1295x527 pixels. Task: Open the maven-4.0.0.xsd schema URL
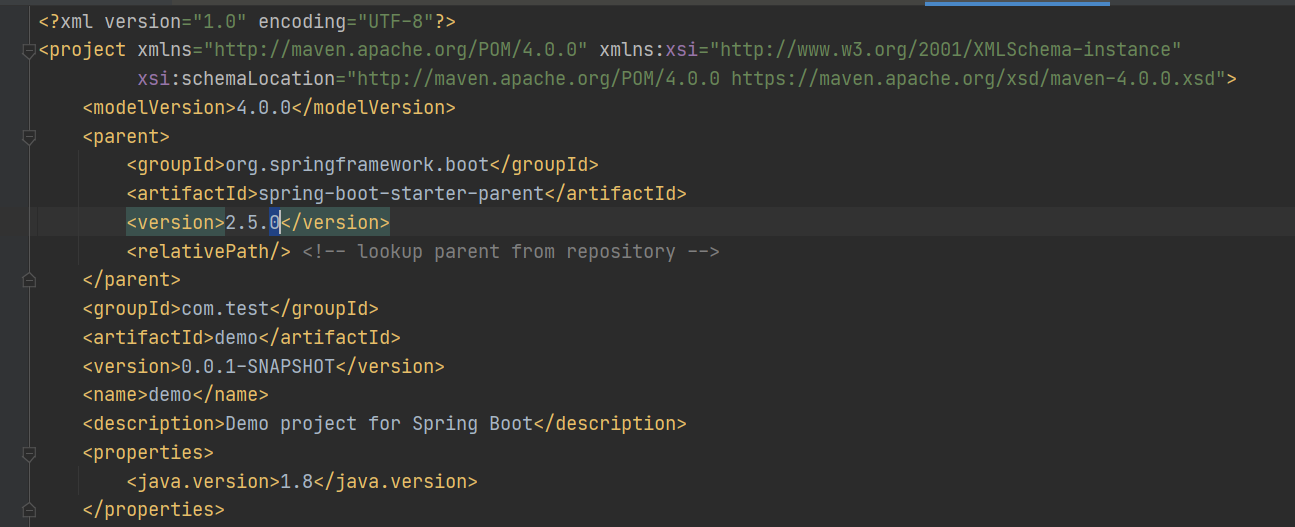click(x=978, y=79)
